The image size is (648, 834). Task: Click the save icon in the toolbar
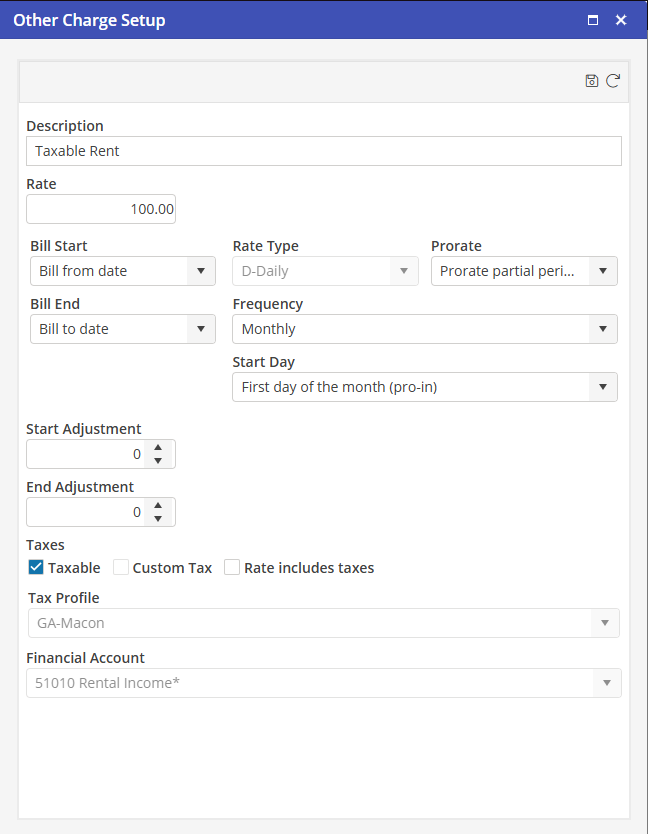coord(592,81)
